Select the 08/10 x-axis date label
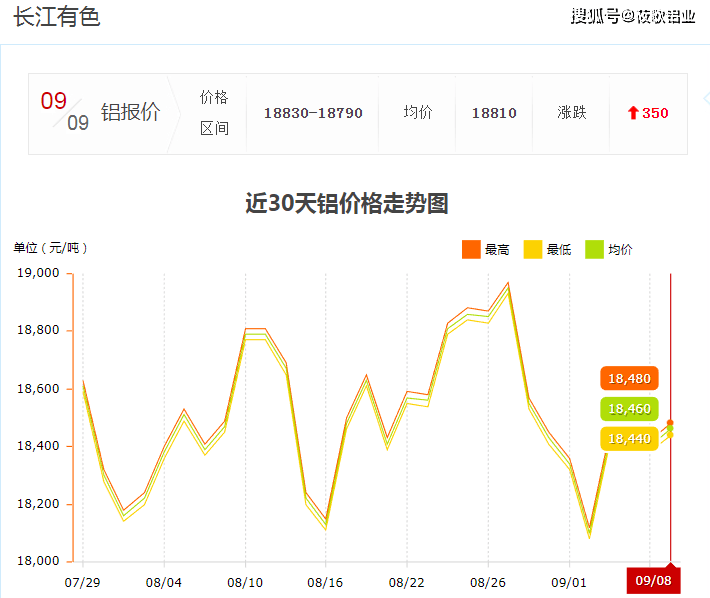The width and height of the screenshot is (710, 598). (x=245, y=582)
